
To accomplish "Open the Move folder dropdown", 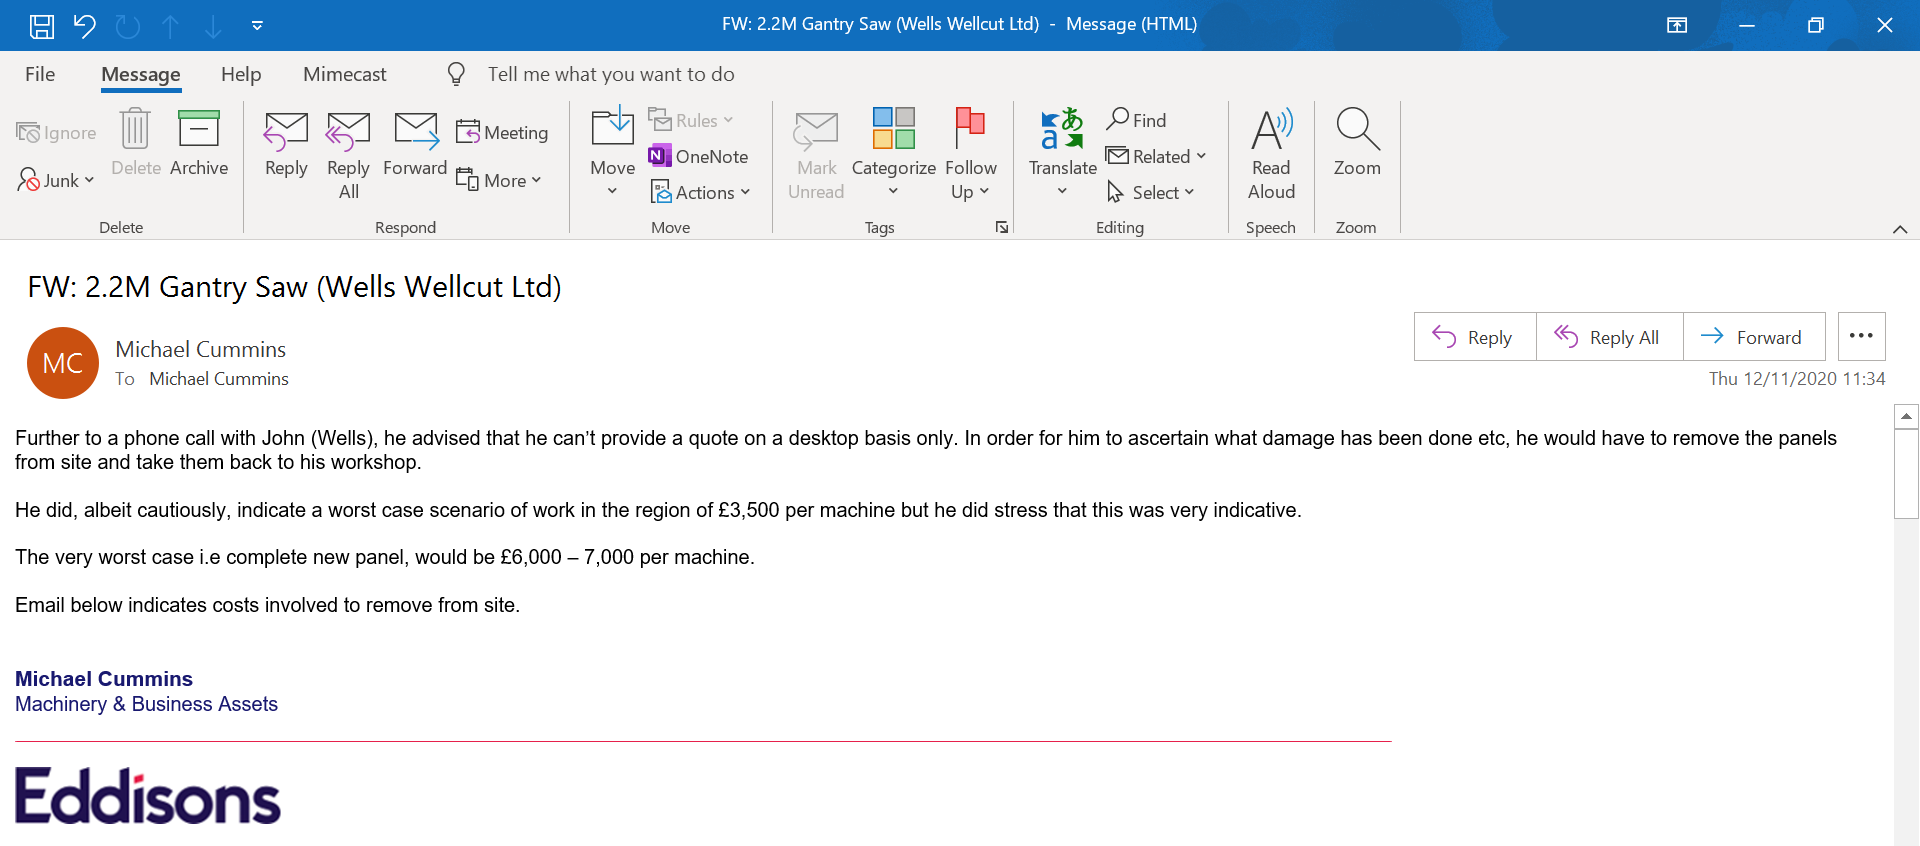I will pos(613,152).
